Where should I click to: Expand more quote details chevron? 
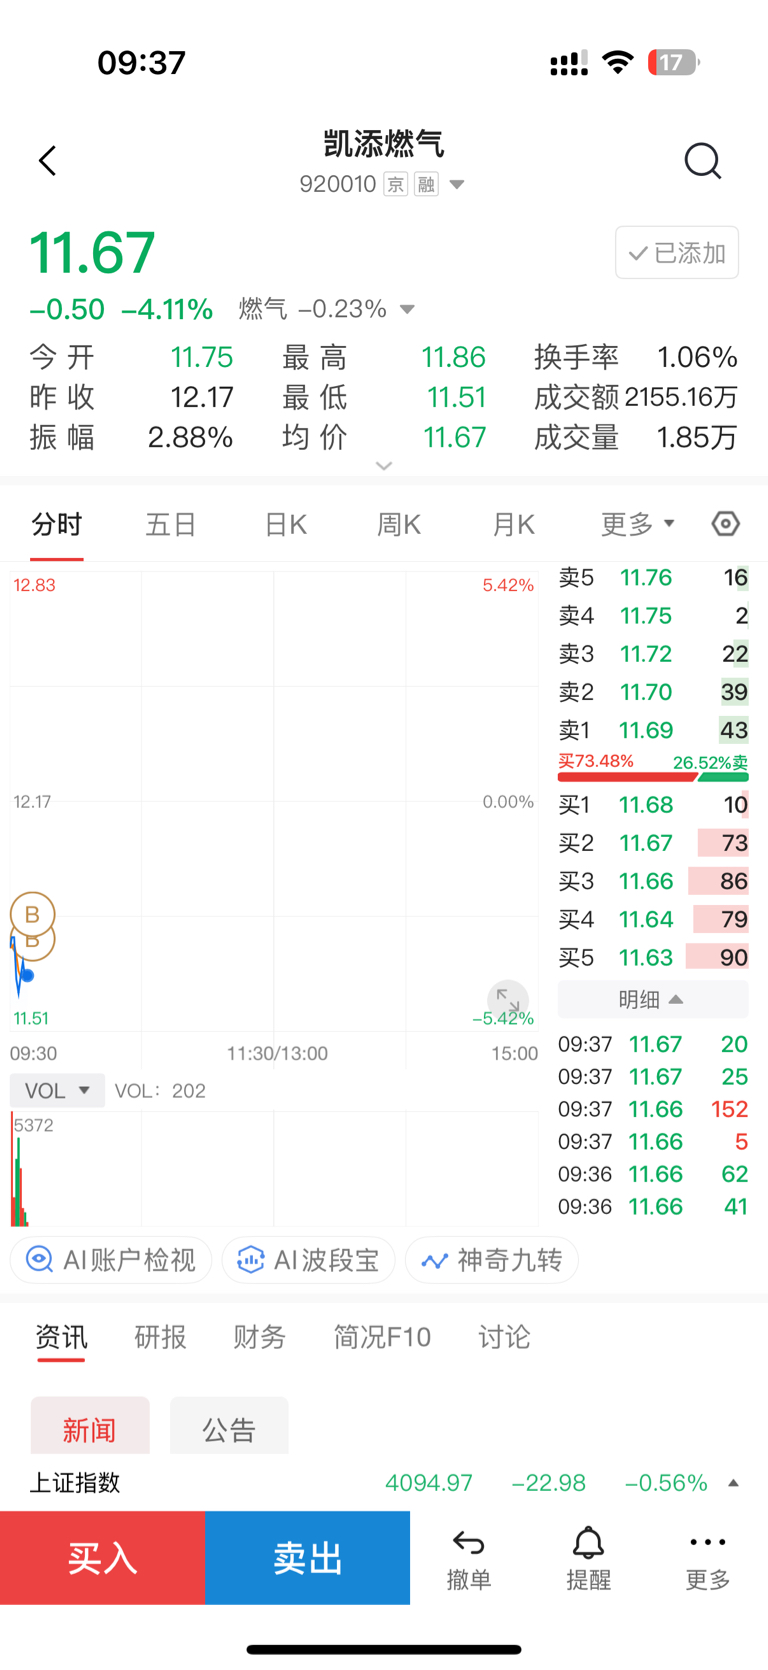click(384, 466)
